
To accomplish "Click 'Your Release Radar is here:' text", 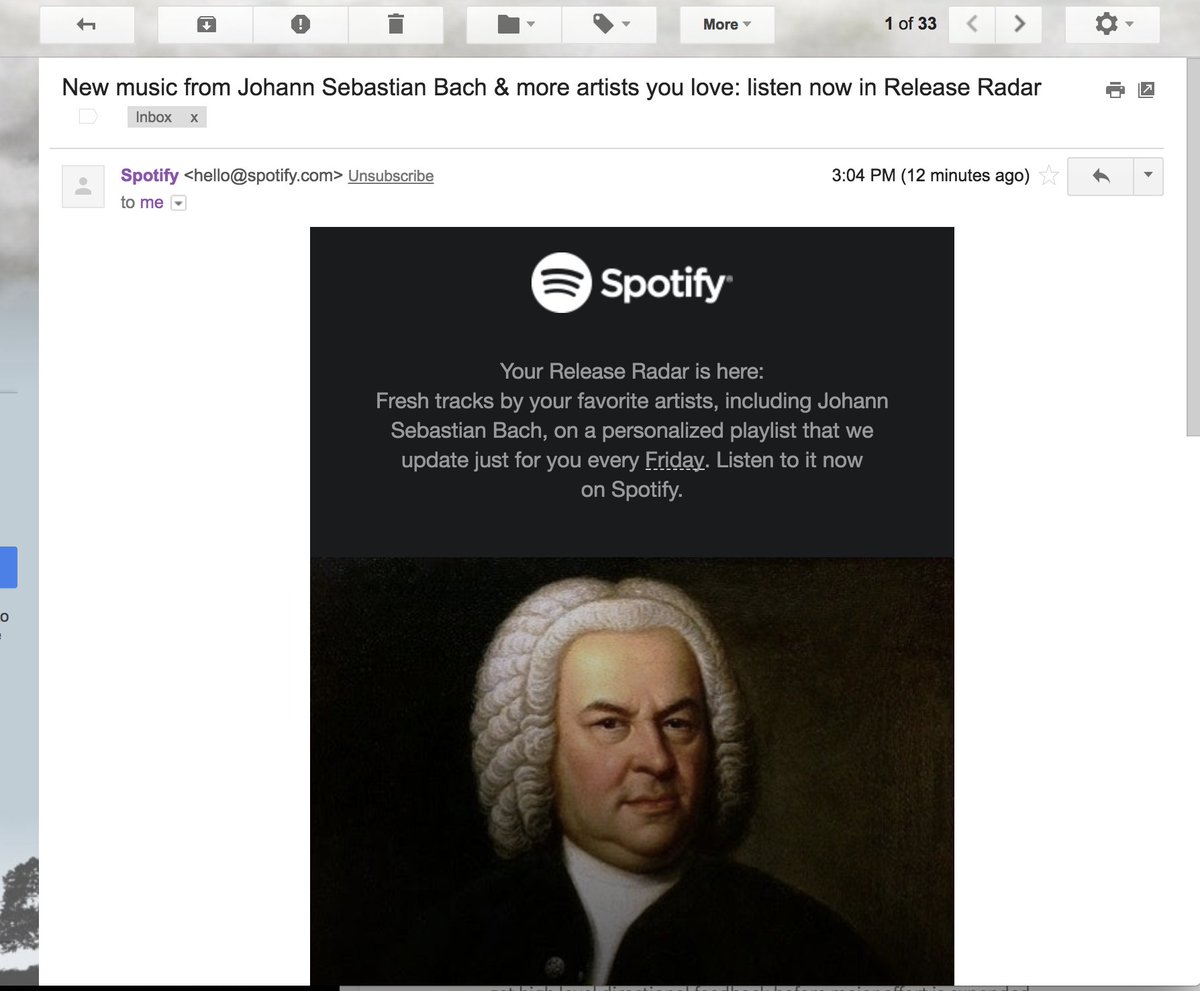I will pyautogui.click(x=632, y=371).
